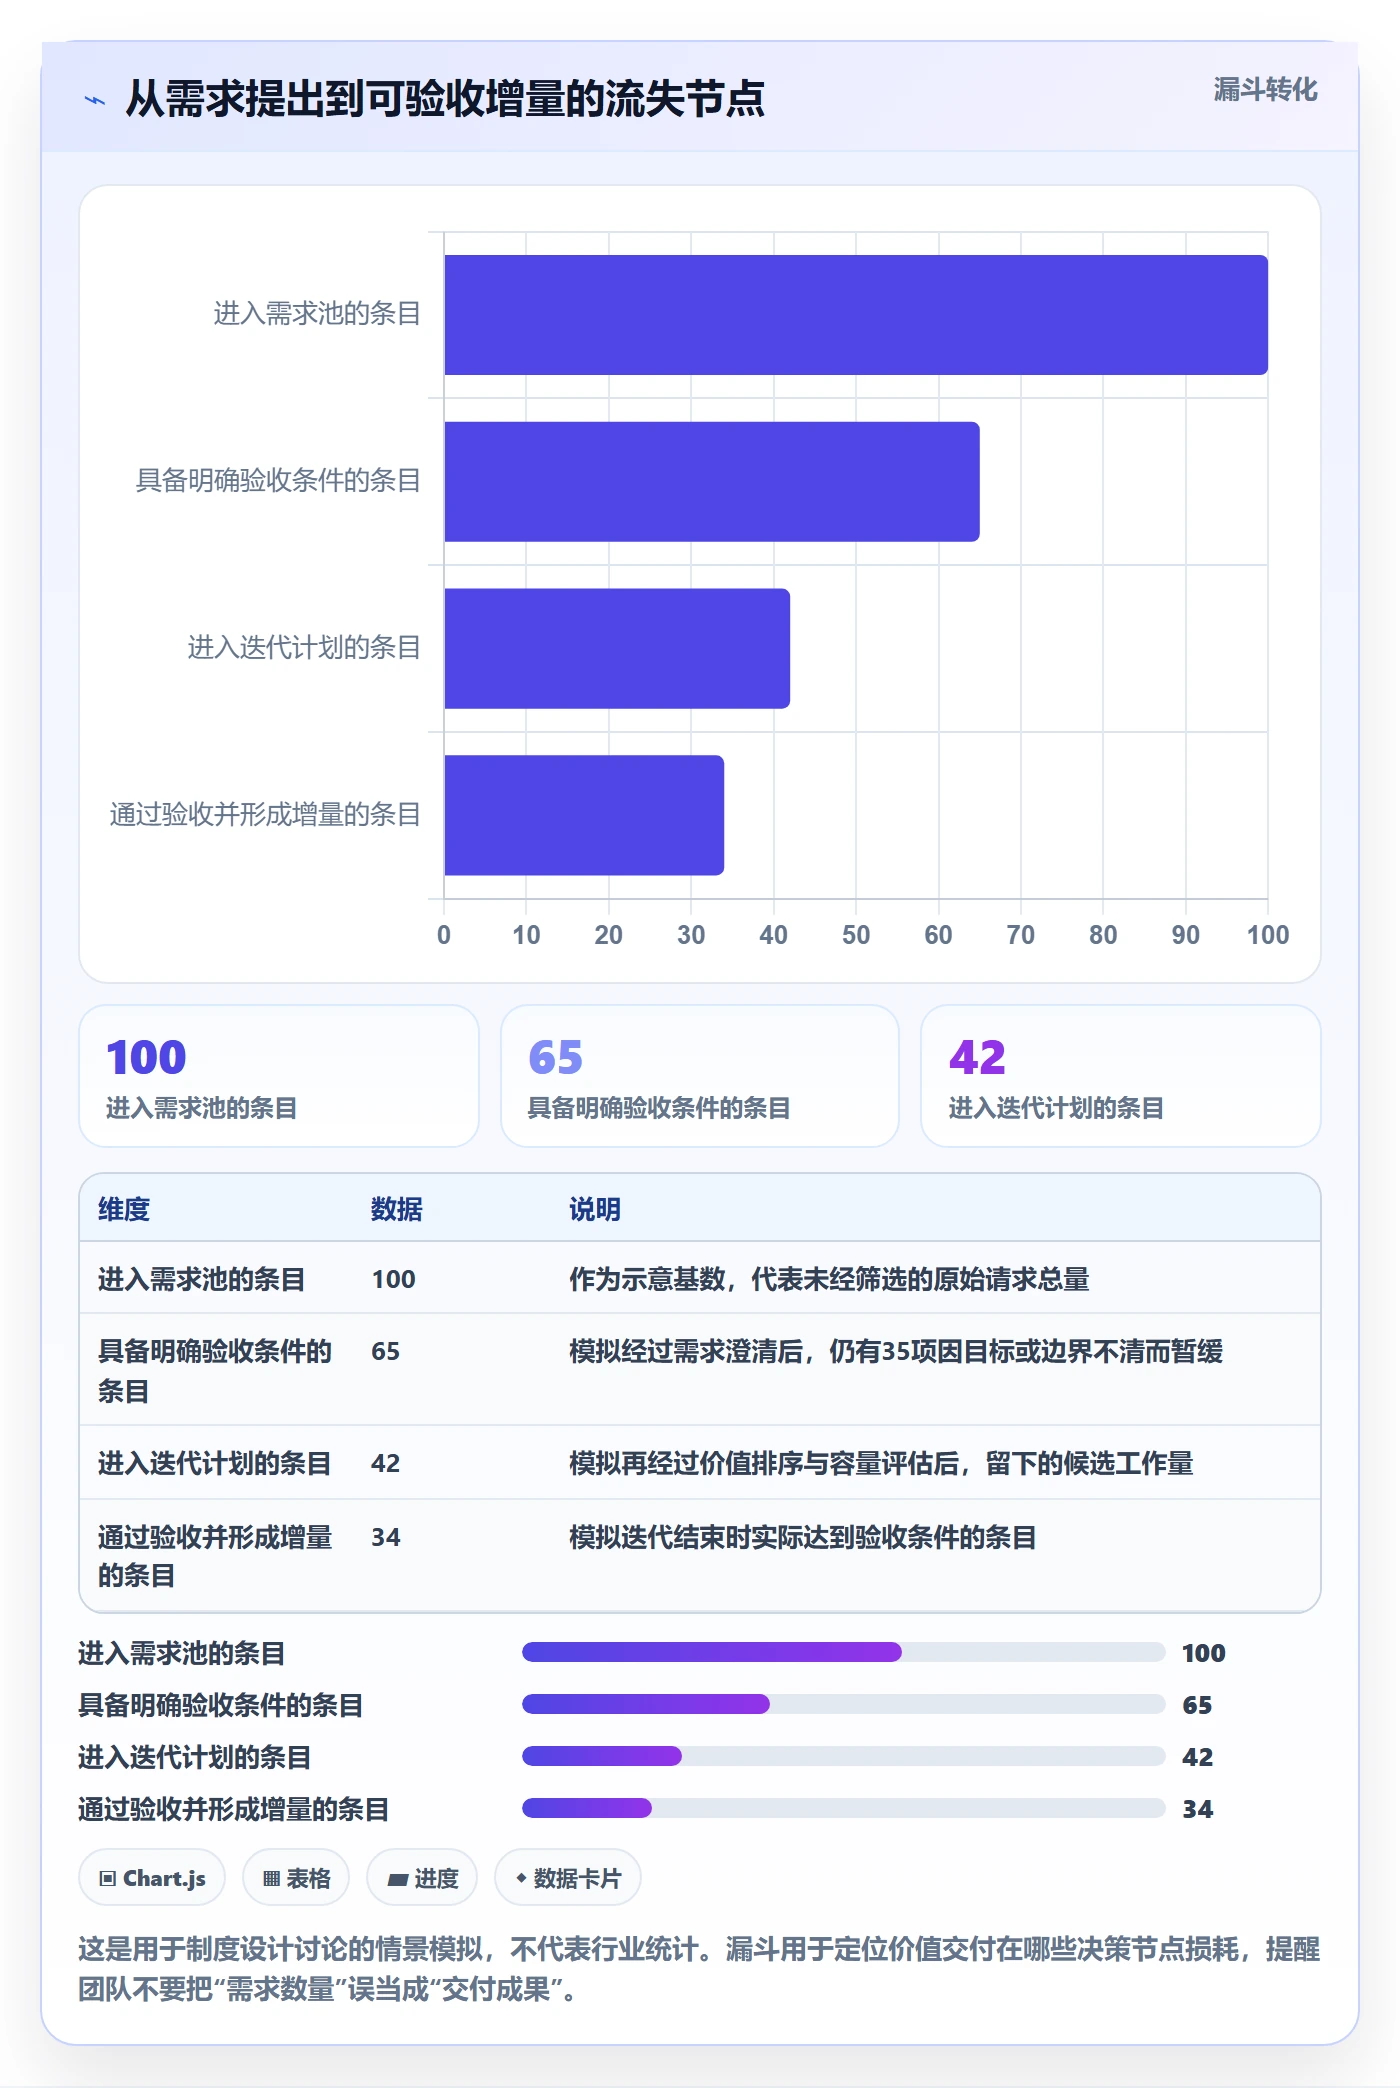Click the 数据 table column header
The image size is (1400, 2088).
[397, 1209]
